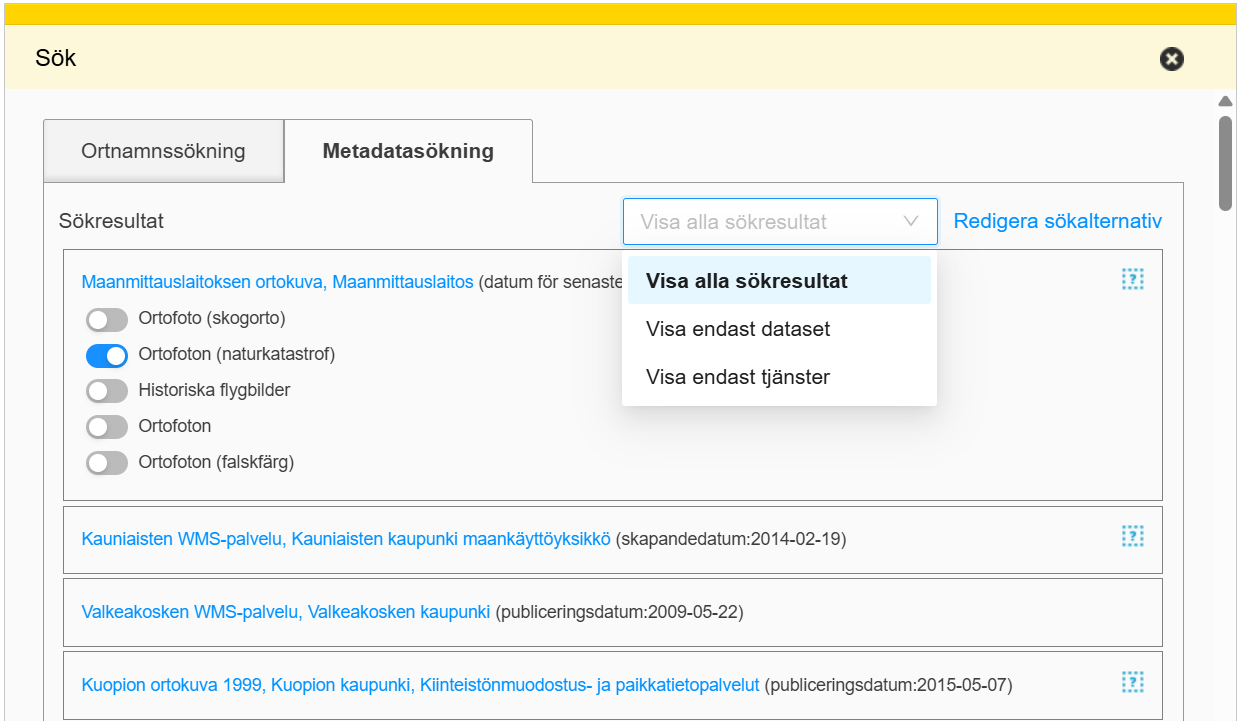The width and height of the screenshot is (1240, 721).
Task: Click the Historiska flygbilder label text
Action: [215, 390]
